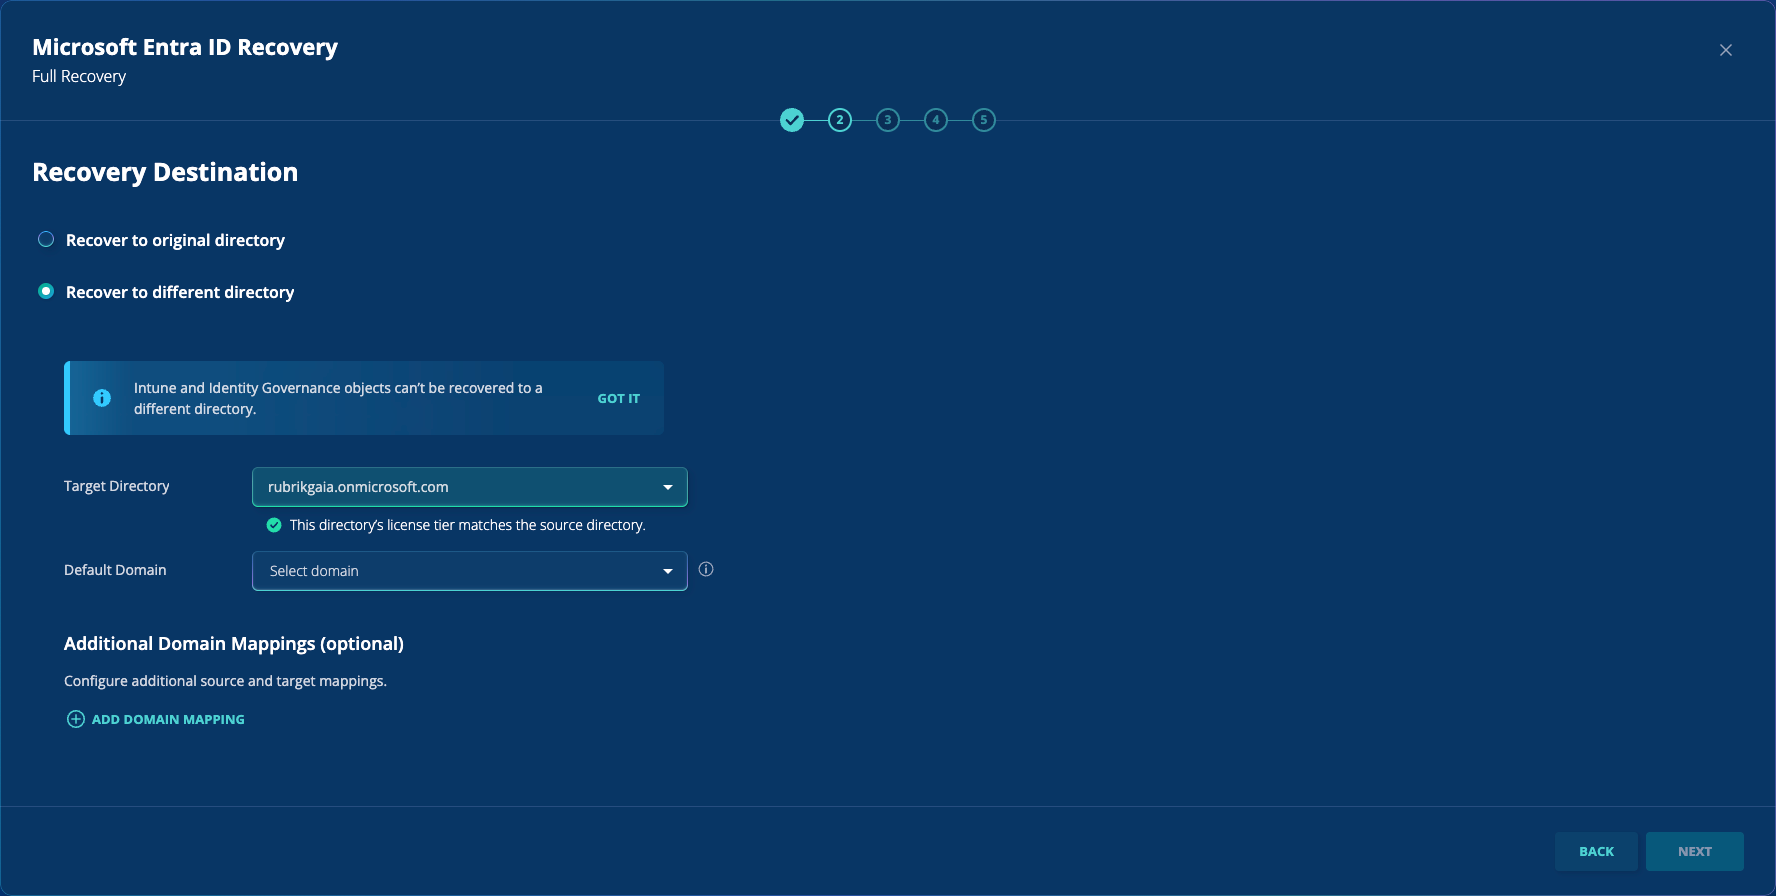Click the Additional Domain Mappings heading

click(234, 644)
